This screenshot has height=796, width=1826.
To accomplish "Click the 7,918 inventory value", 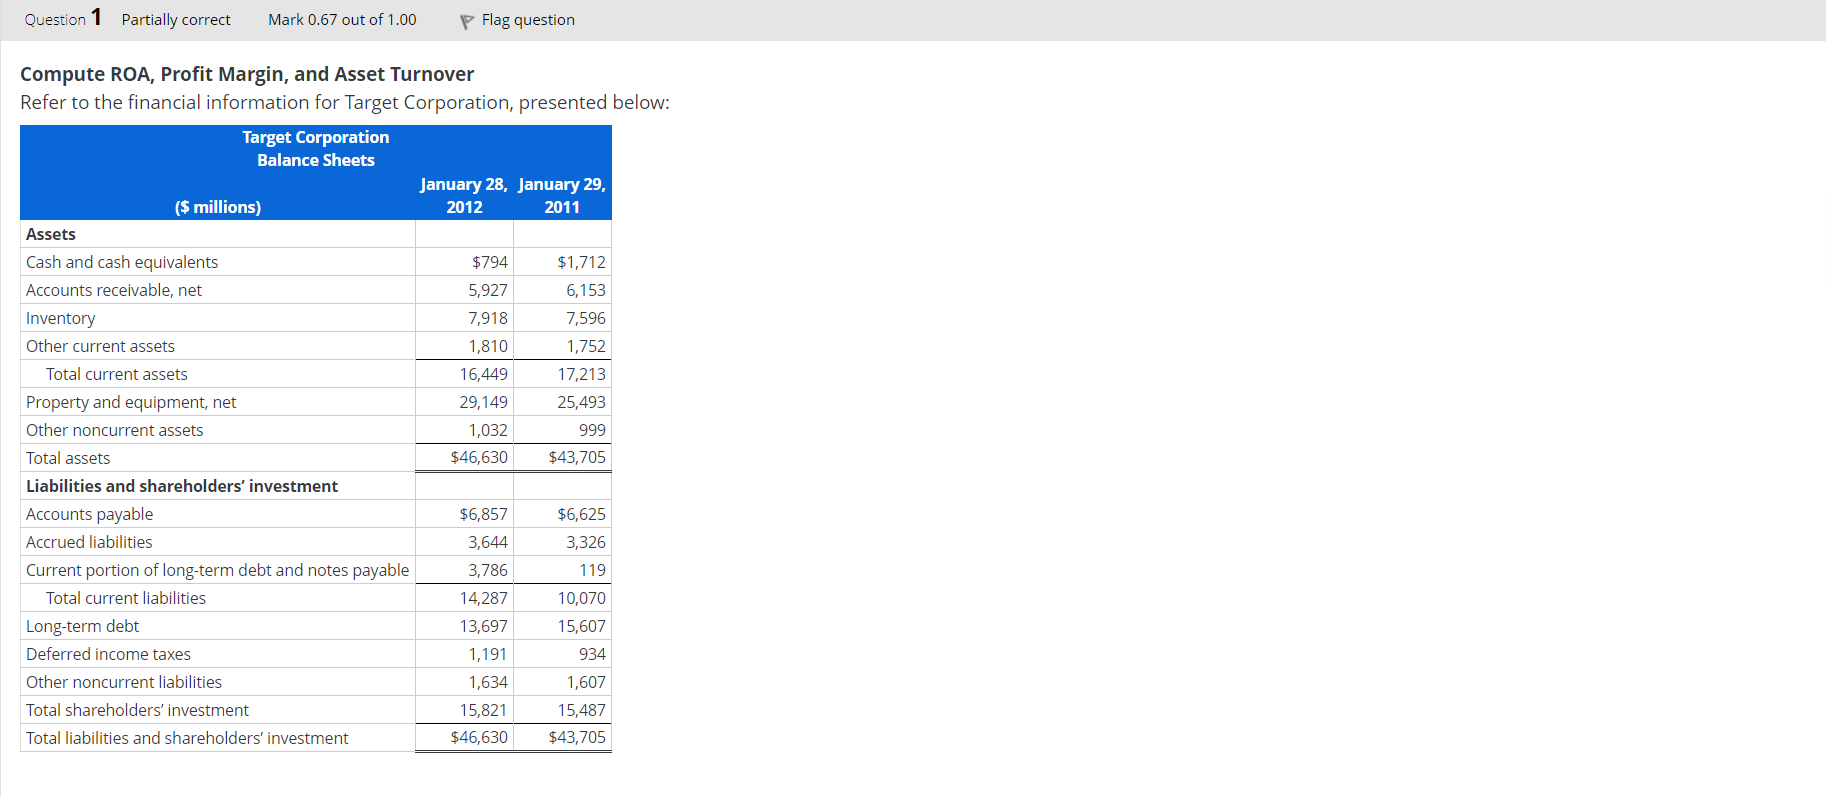I will (488, 318).
